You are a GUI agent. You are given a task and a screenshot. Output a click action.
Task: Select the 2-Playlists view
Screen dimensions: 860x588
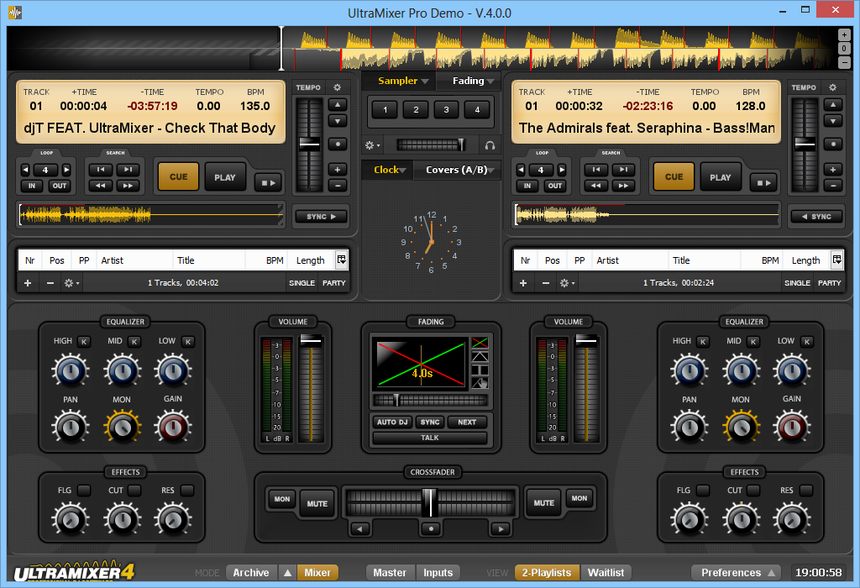point(547,573)
